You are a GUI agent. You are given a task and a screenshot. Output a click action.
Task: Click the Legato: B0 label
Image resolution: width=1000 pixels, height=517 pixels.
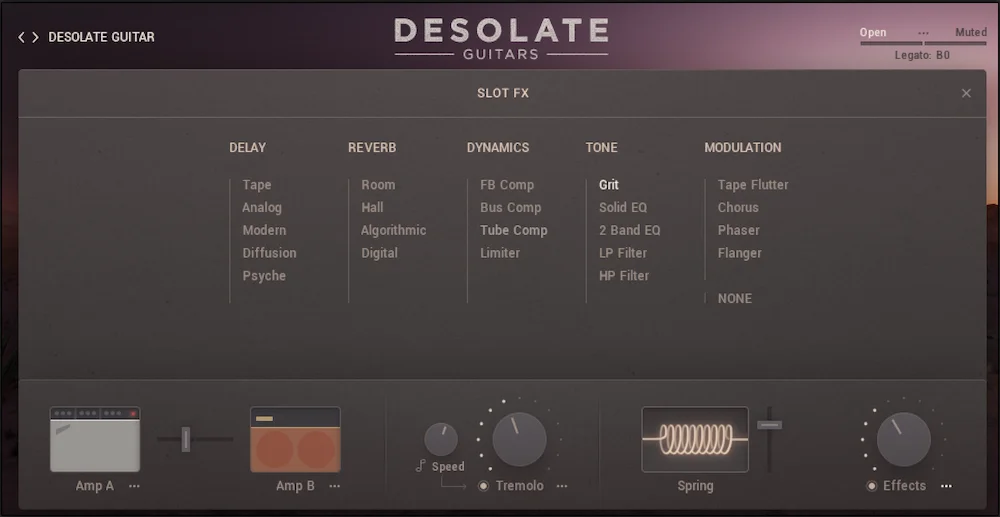click(922, 55)
